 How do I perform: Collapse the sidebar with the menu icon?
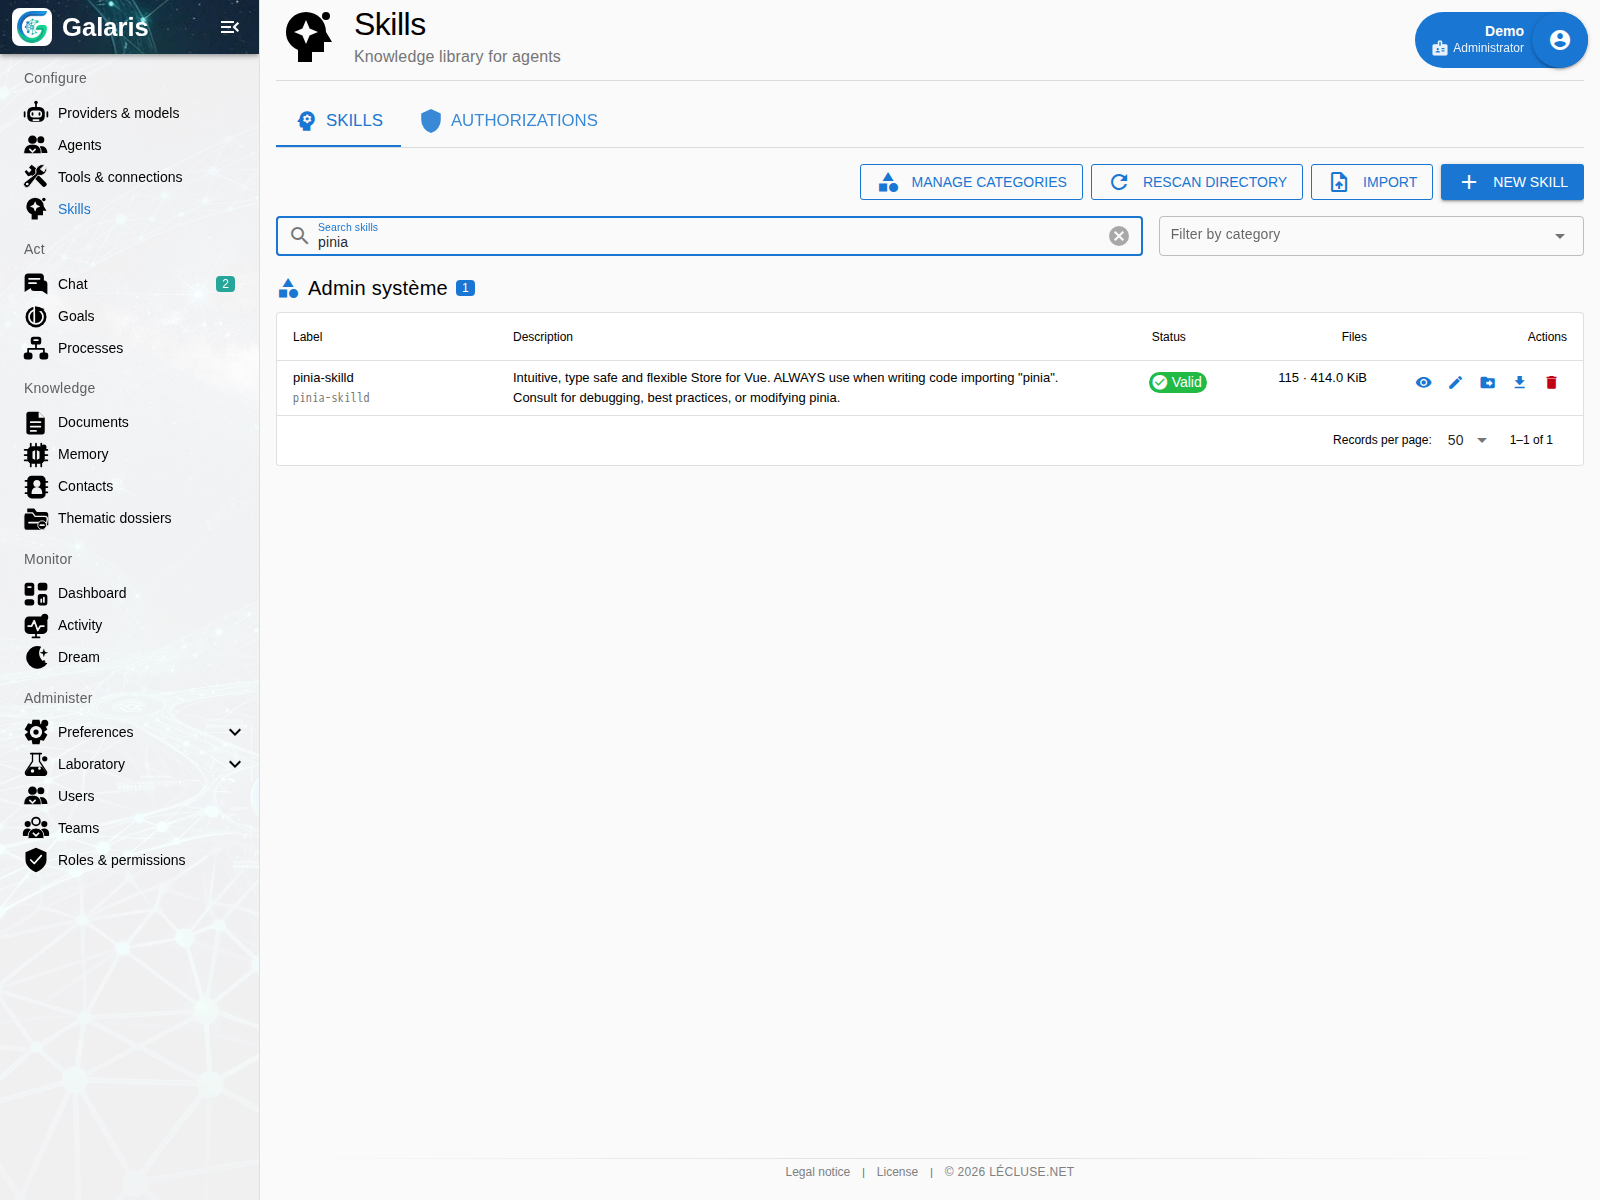(230, 27)
